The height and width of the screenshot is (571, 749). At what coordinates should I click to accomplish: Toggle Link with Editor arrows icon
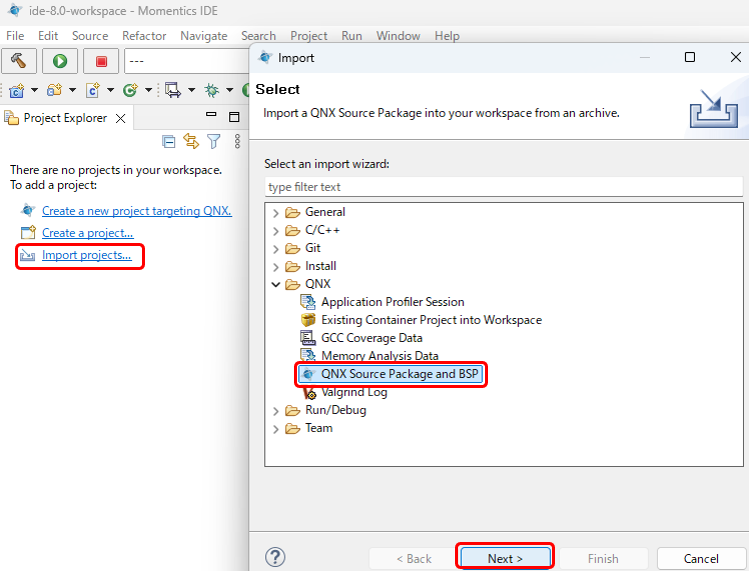click(x=191, y=141)
